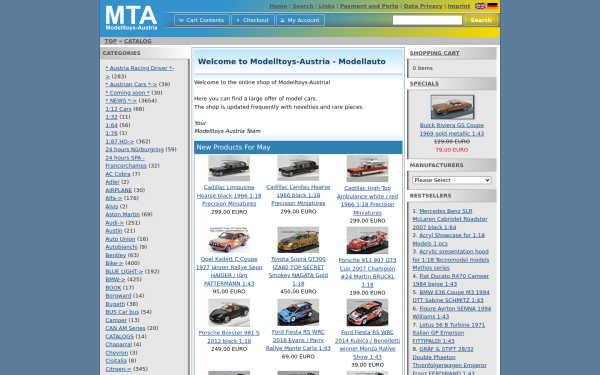The height and width of the screenshot is (375, 600).
Task: Open Auto Union category
Action: tap(120, 239)
